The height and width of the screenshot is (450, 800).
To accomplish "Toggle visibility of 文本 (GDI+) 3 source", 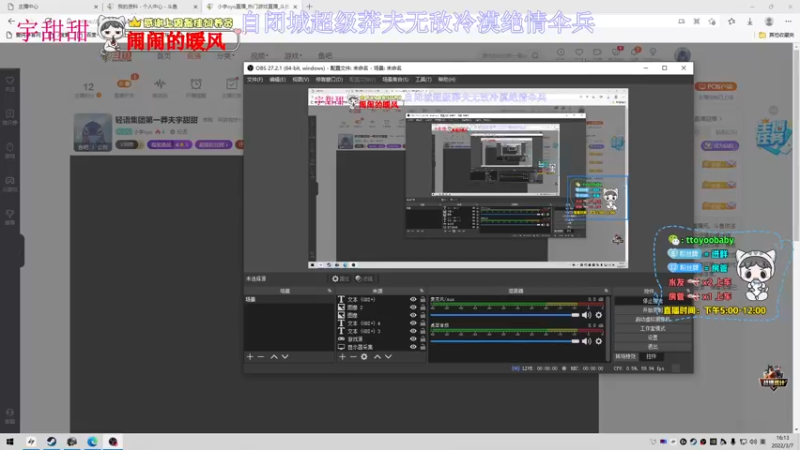I will (413, 331).
